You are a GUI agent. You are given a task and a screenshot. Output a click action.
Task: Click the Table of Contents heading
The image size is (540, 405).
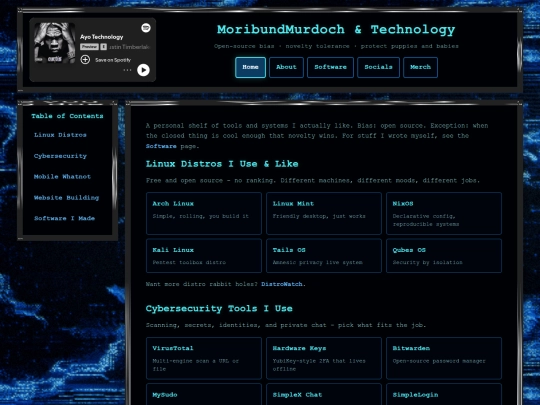click(x=67, y=116)
